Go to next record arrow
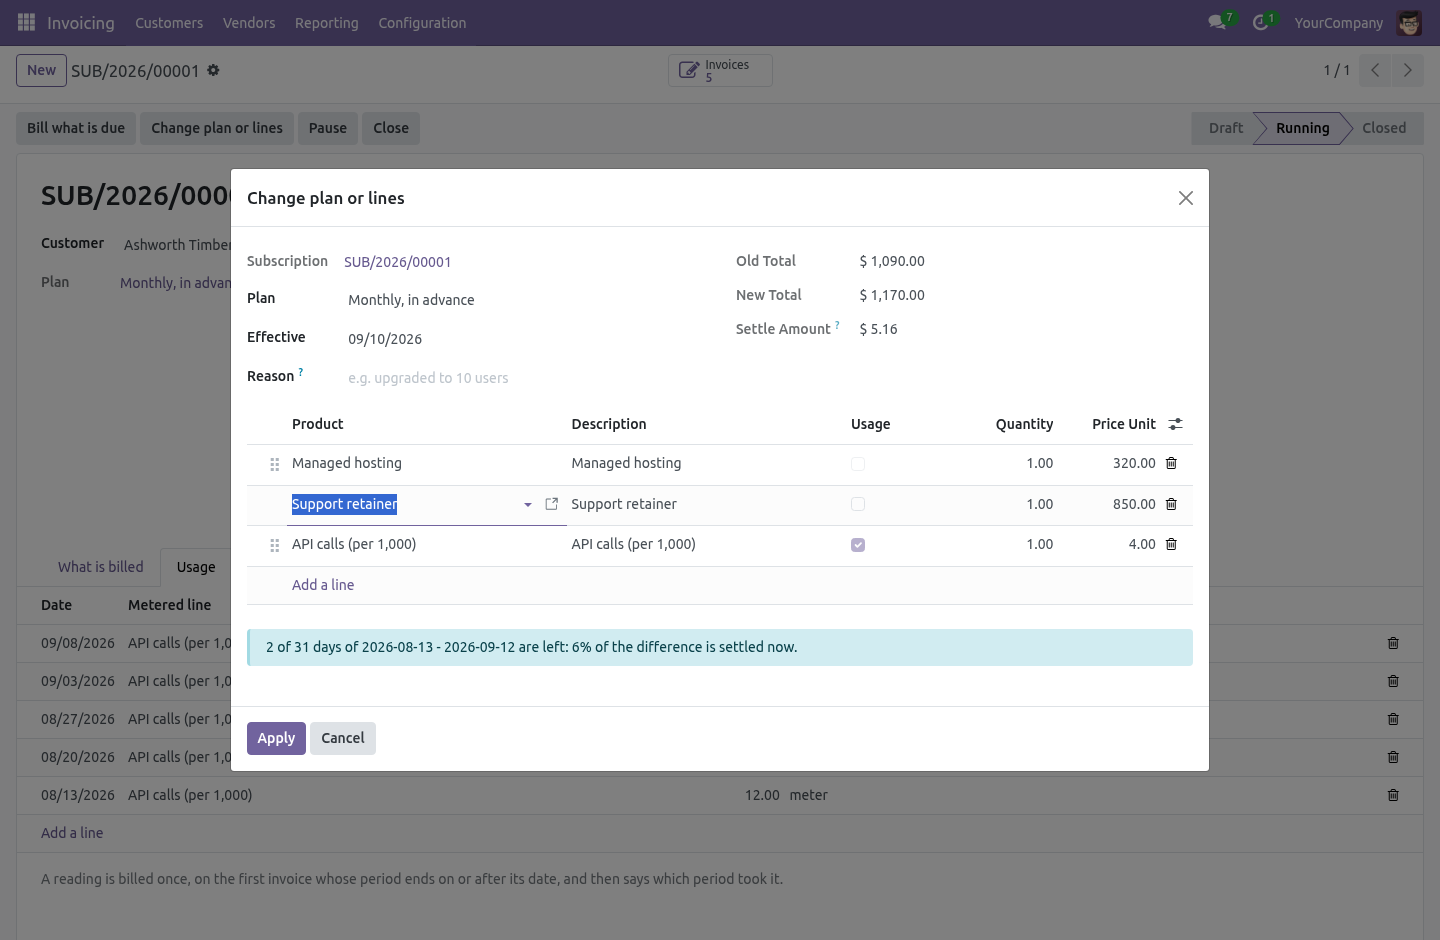The image size is (1440, 940). 1407,70
